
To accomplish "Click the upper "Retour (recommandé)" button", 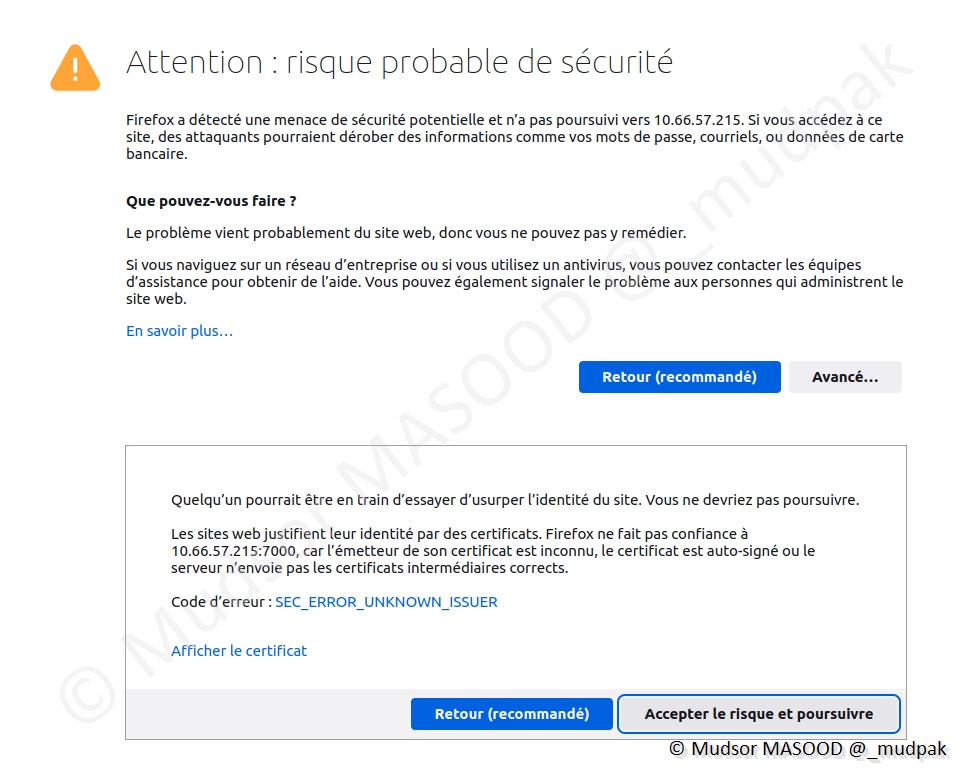I will (679, 377).
